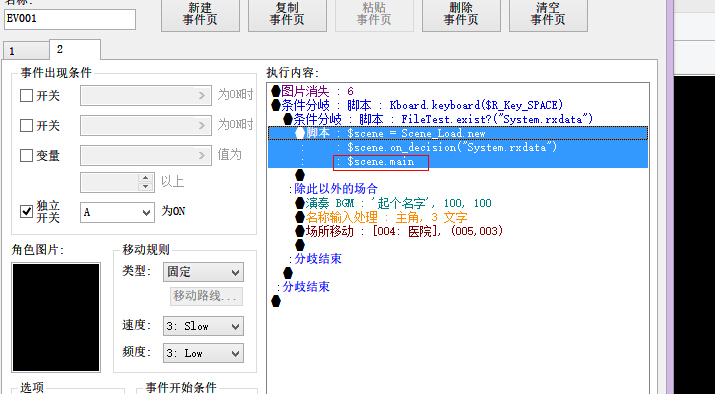Open the 移动路线... button
715x394 pixels.
click(x=206, y=296)
